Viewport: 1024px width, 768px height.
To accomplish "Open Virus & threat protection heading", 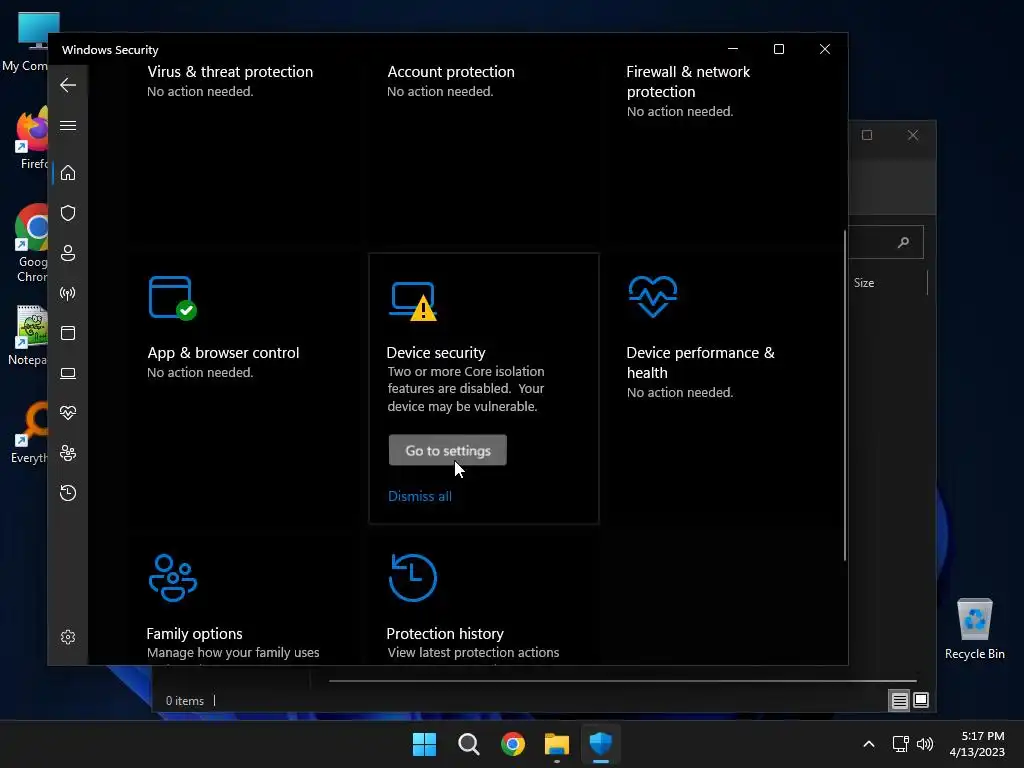I will pyautogui.click(x=230, y=72).
